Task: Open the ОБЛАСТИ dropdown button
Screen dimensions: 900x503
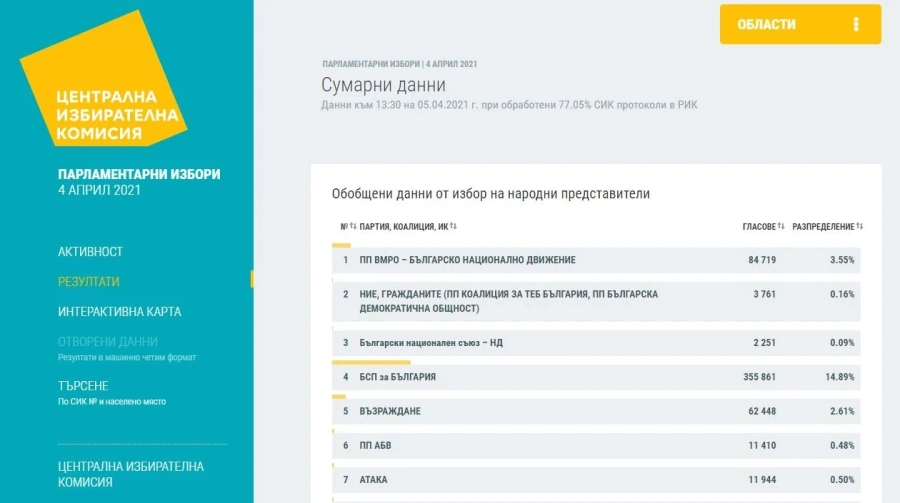Action: click(800, 24)
